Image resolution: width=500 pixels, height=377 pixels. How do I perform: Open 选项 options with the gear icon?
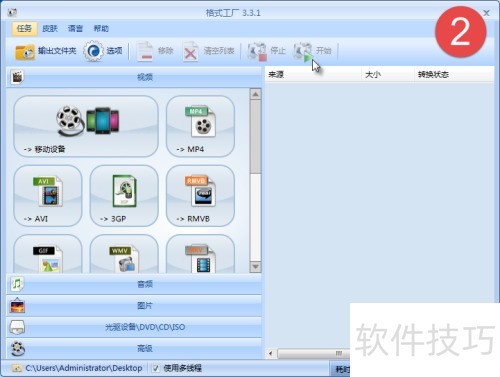pos(103,51)
